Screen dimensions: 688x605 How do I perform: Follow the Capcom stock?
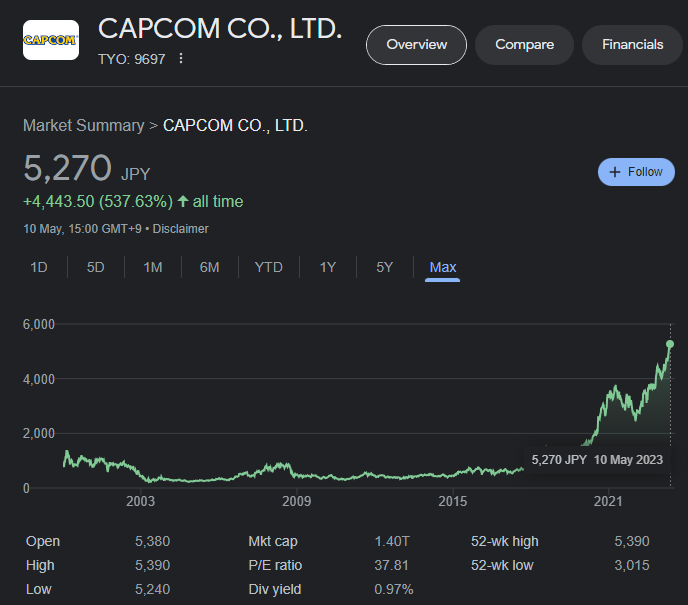click(636, 172)
